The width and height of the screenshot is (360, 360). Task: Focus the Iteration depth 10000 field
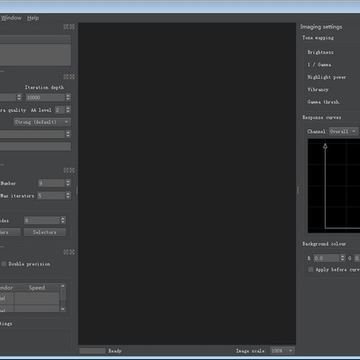46,97
